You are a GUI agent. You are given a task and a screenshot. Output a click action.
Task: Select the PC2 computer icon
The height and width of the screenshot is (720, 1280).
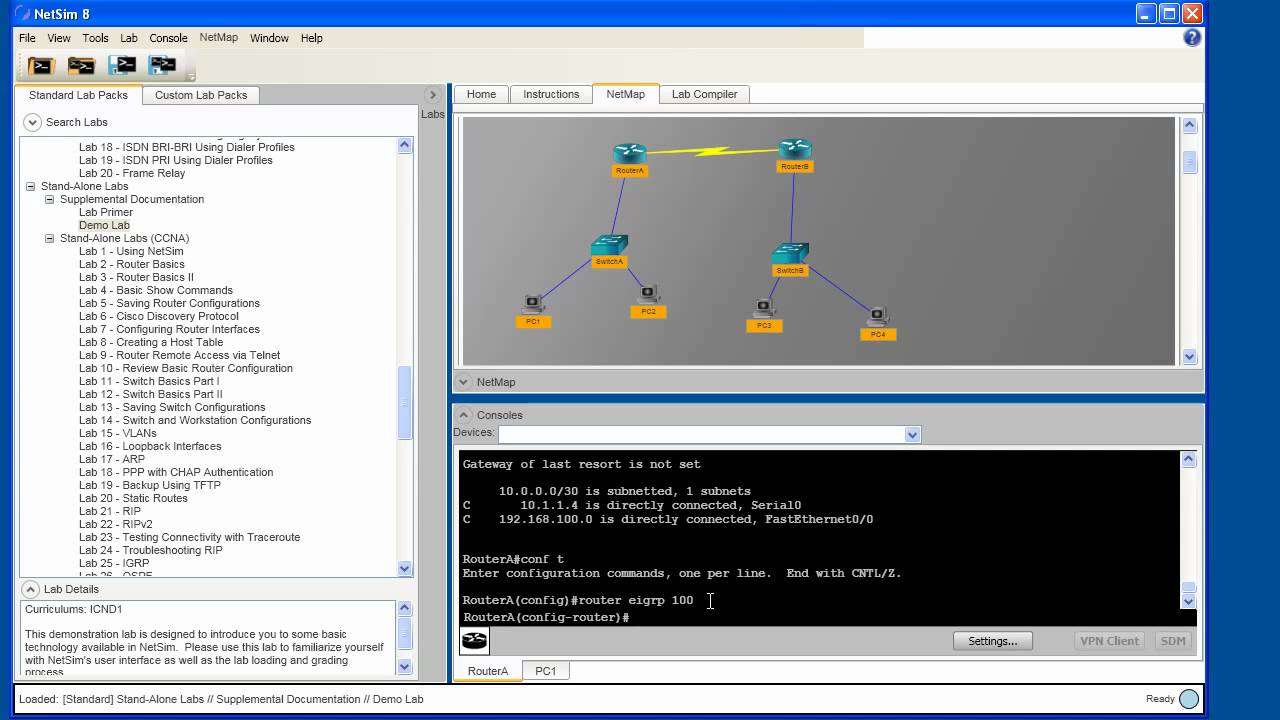[x=648, y=294]
